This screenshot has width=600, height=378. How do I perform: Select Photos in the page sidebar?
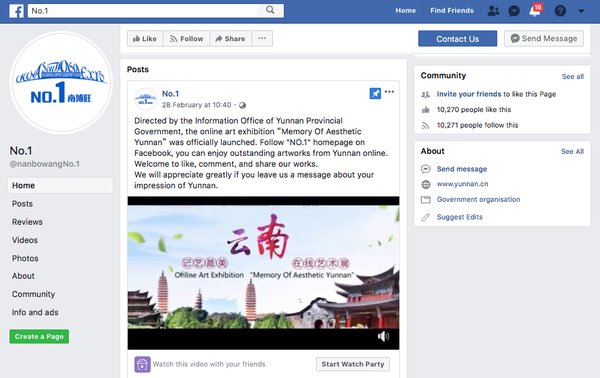click(25, 258)
